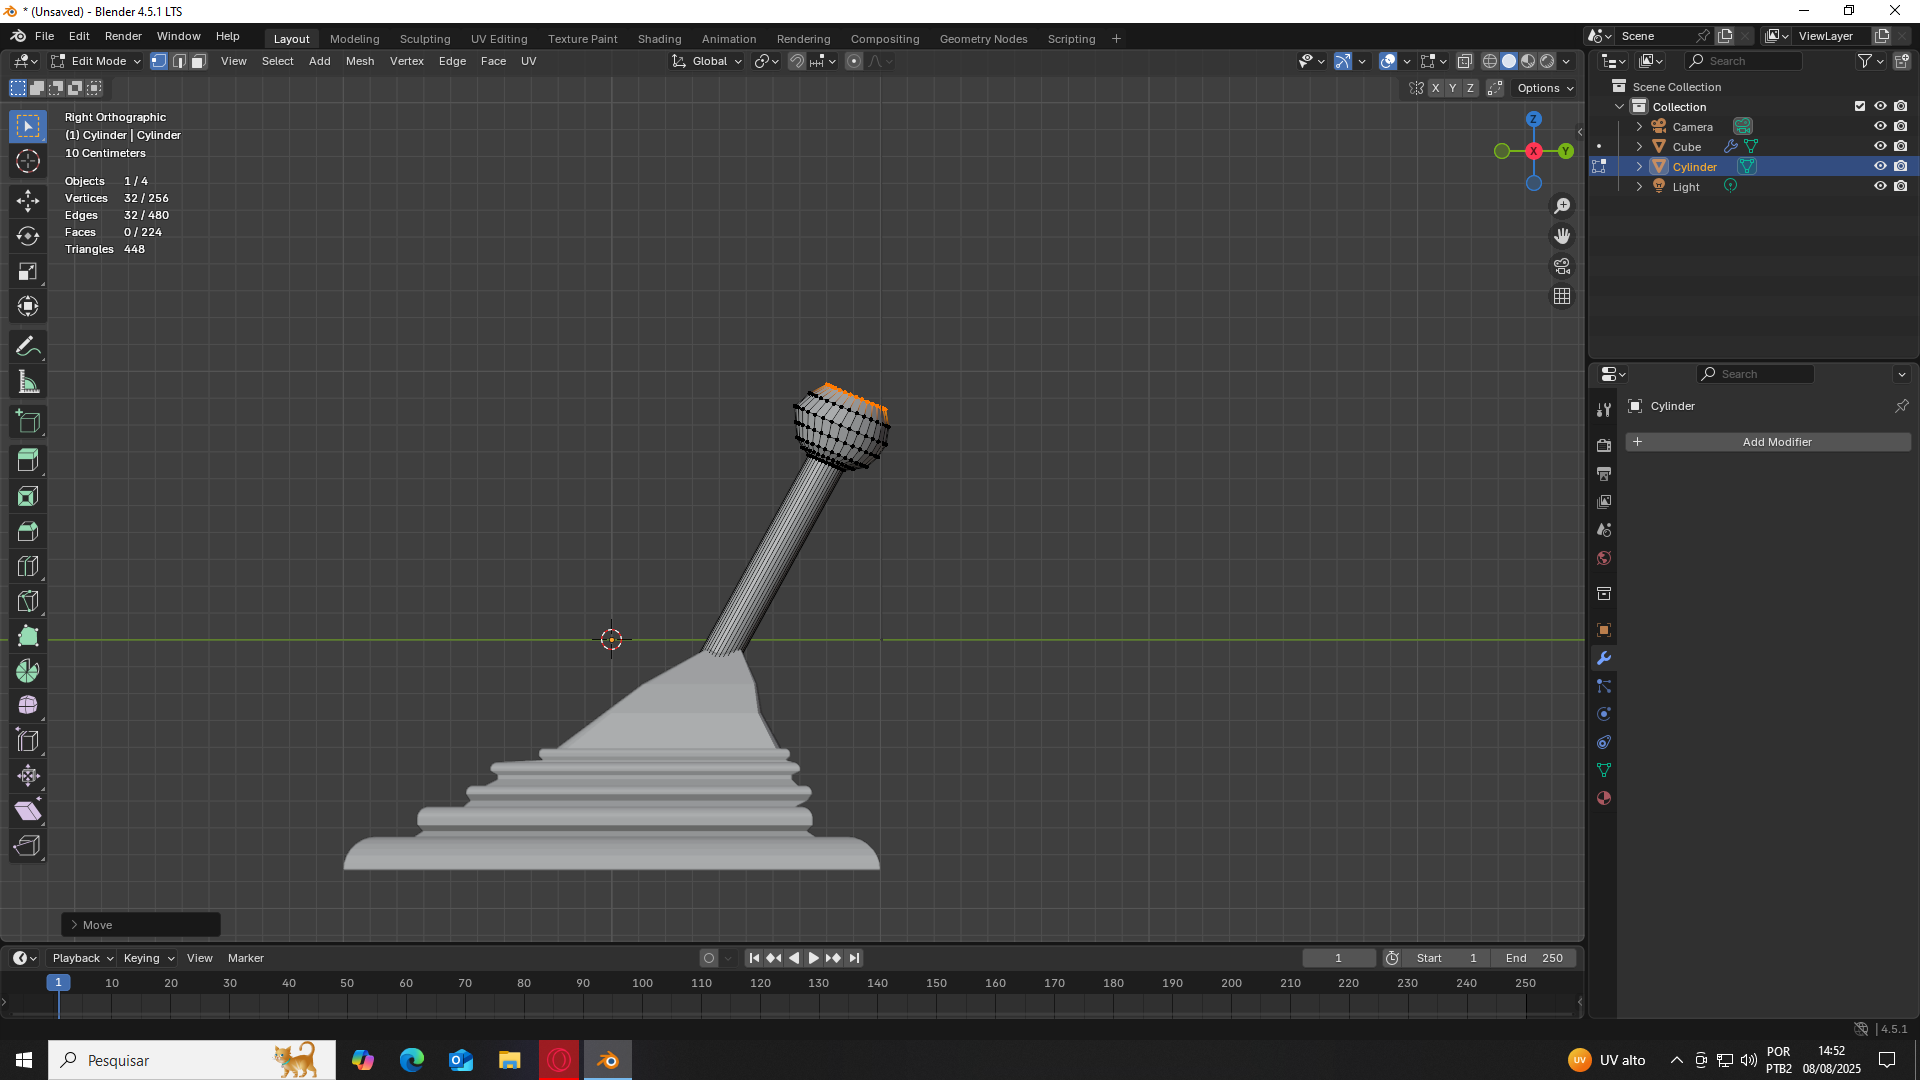Hide the Cube in viewport
Viewport: 1920px width, 1080px height.
(1880, 146)
